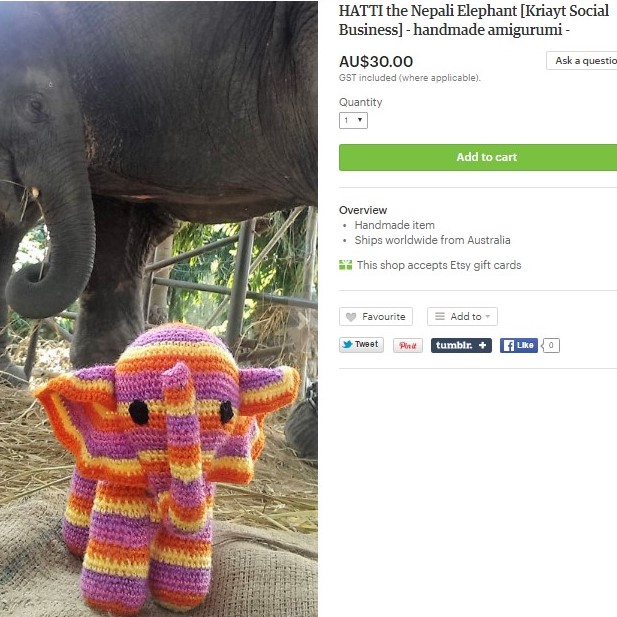The width and height of the screenshot is (617, 617).
Task: Click the Overview heading
Action: 363,210
